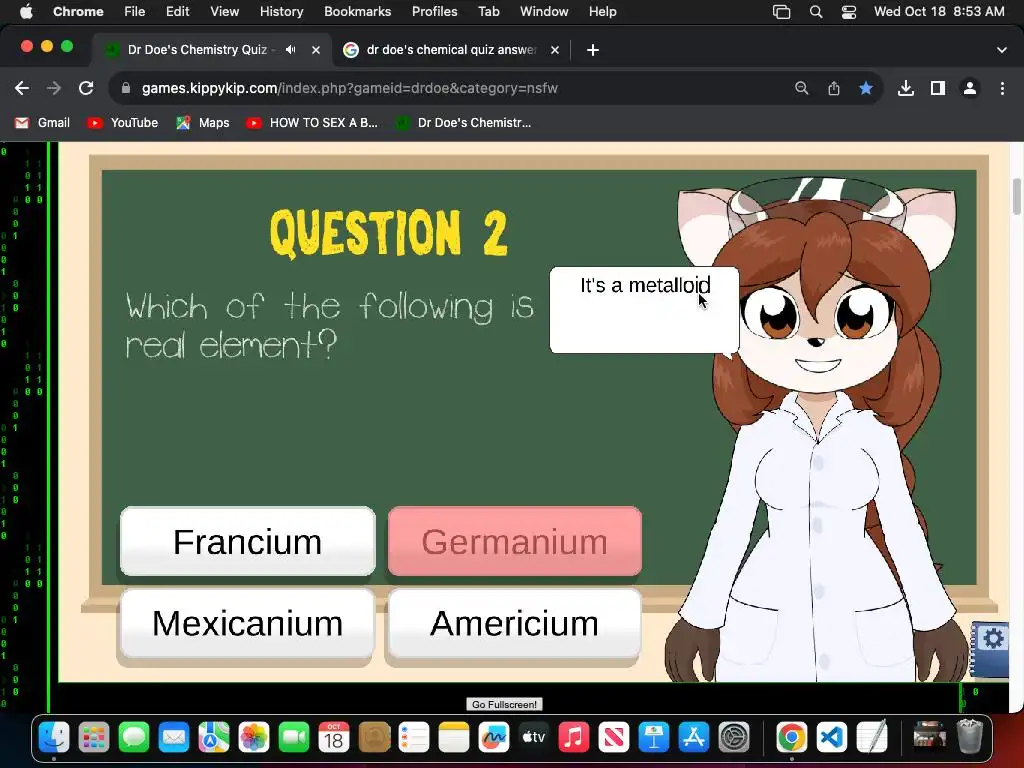
Task: Open the Bookmarks menu
Action: click(x=357, y=12)
